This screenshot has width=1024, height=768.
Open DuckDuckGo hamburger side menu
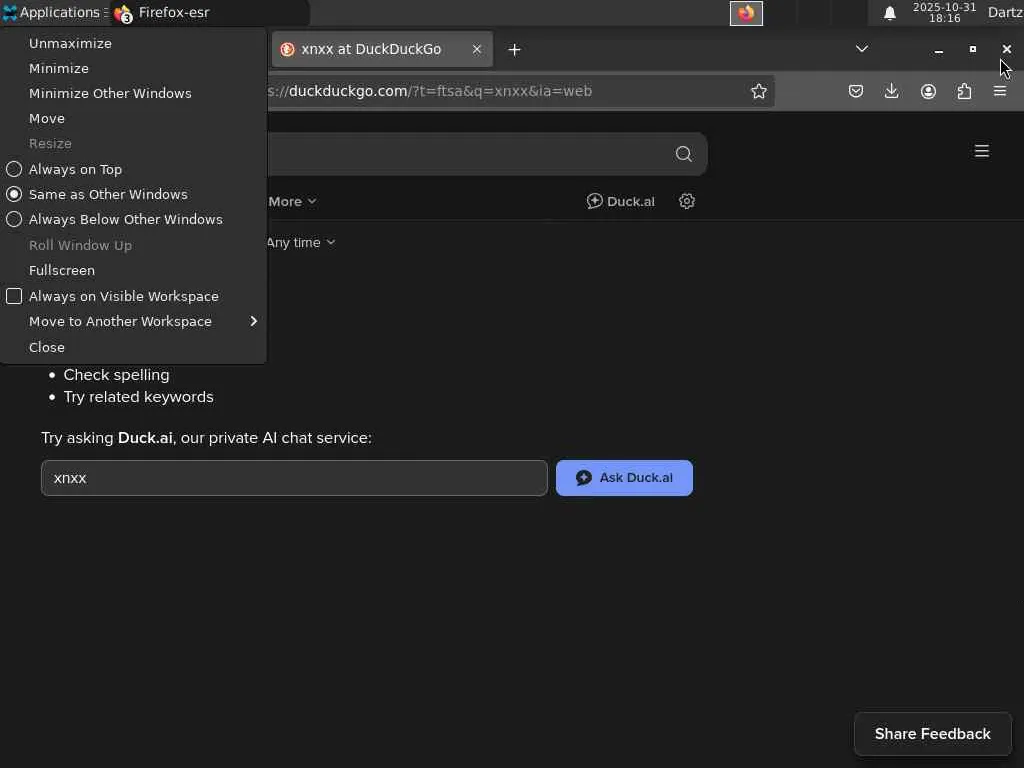tap(982, 151)
